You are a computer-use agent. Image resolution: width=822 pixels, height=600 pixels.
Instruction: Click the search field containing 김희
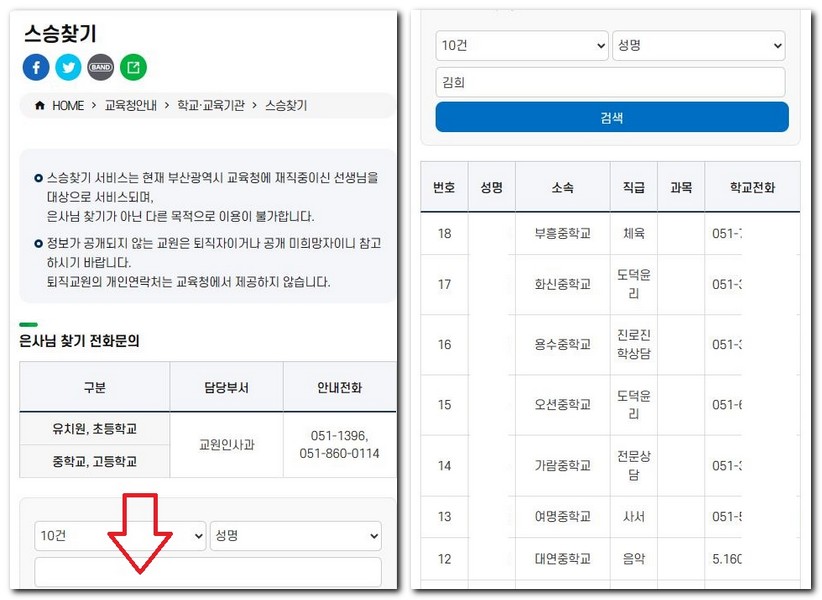(611, 82)
